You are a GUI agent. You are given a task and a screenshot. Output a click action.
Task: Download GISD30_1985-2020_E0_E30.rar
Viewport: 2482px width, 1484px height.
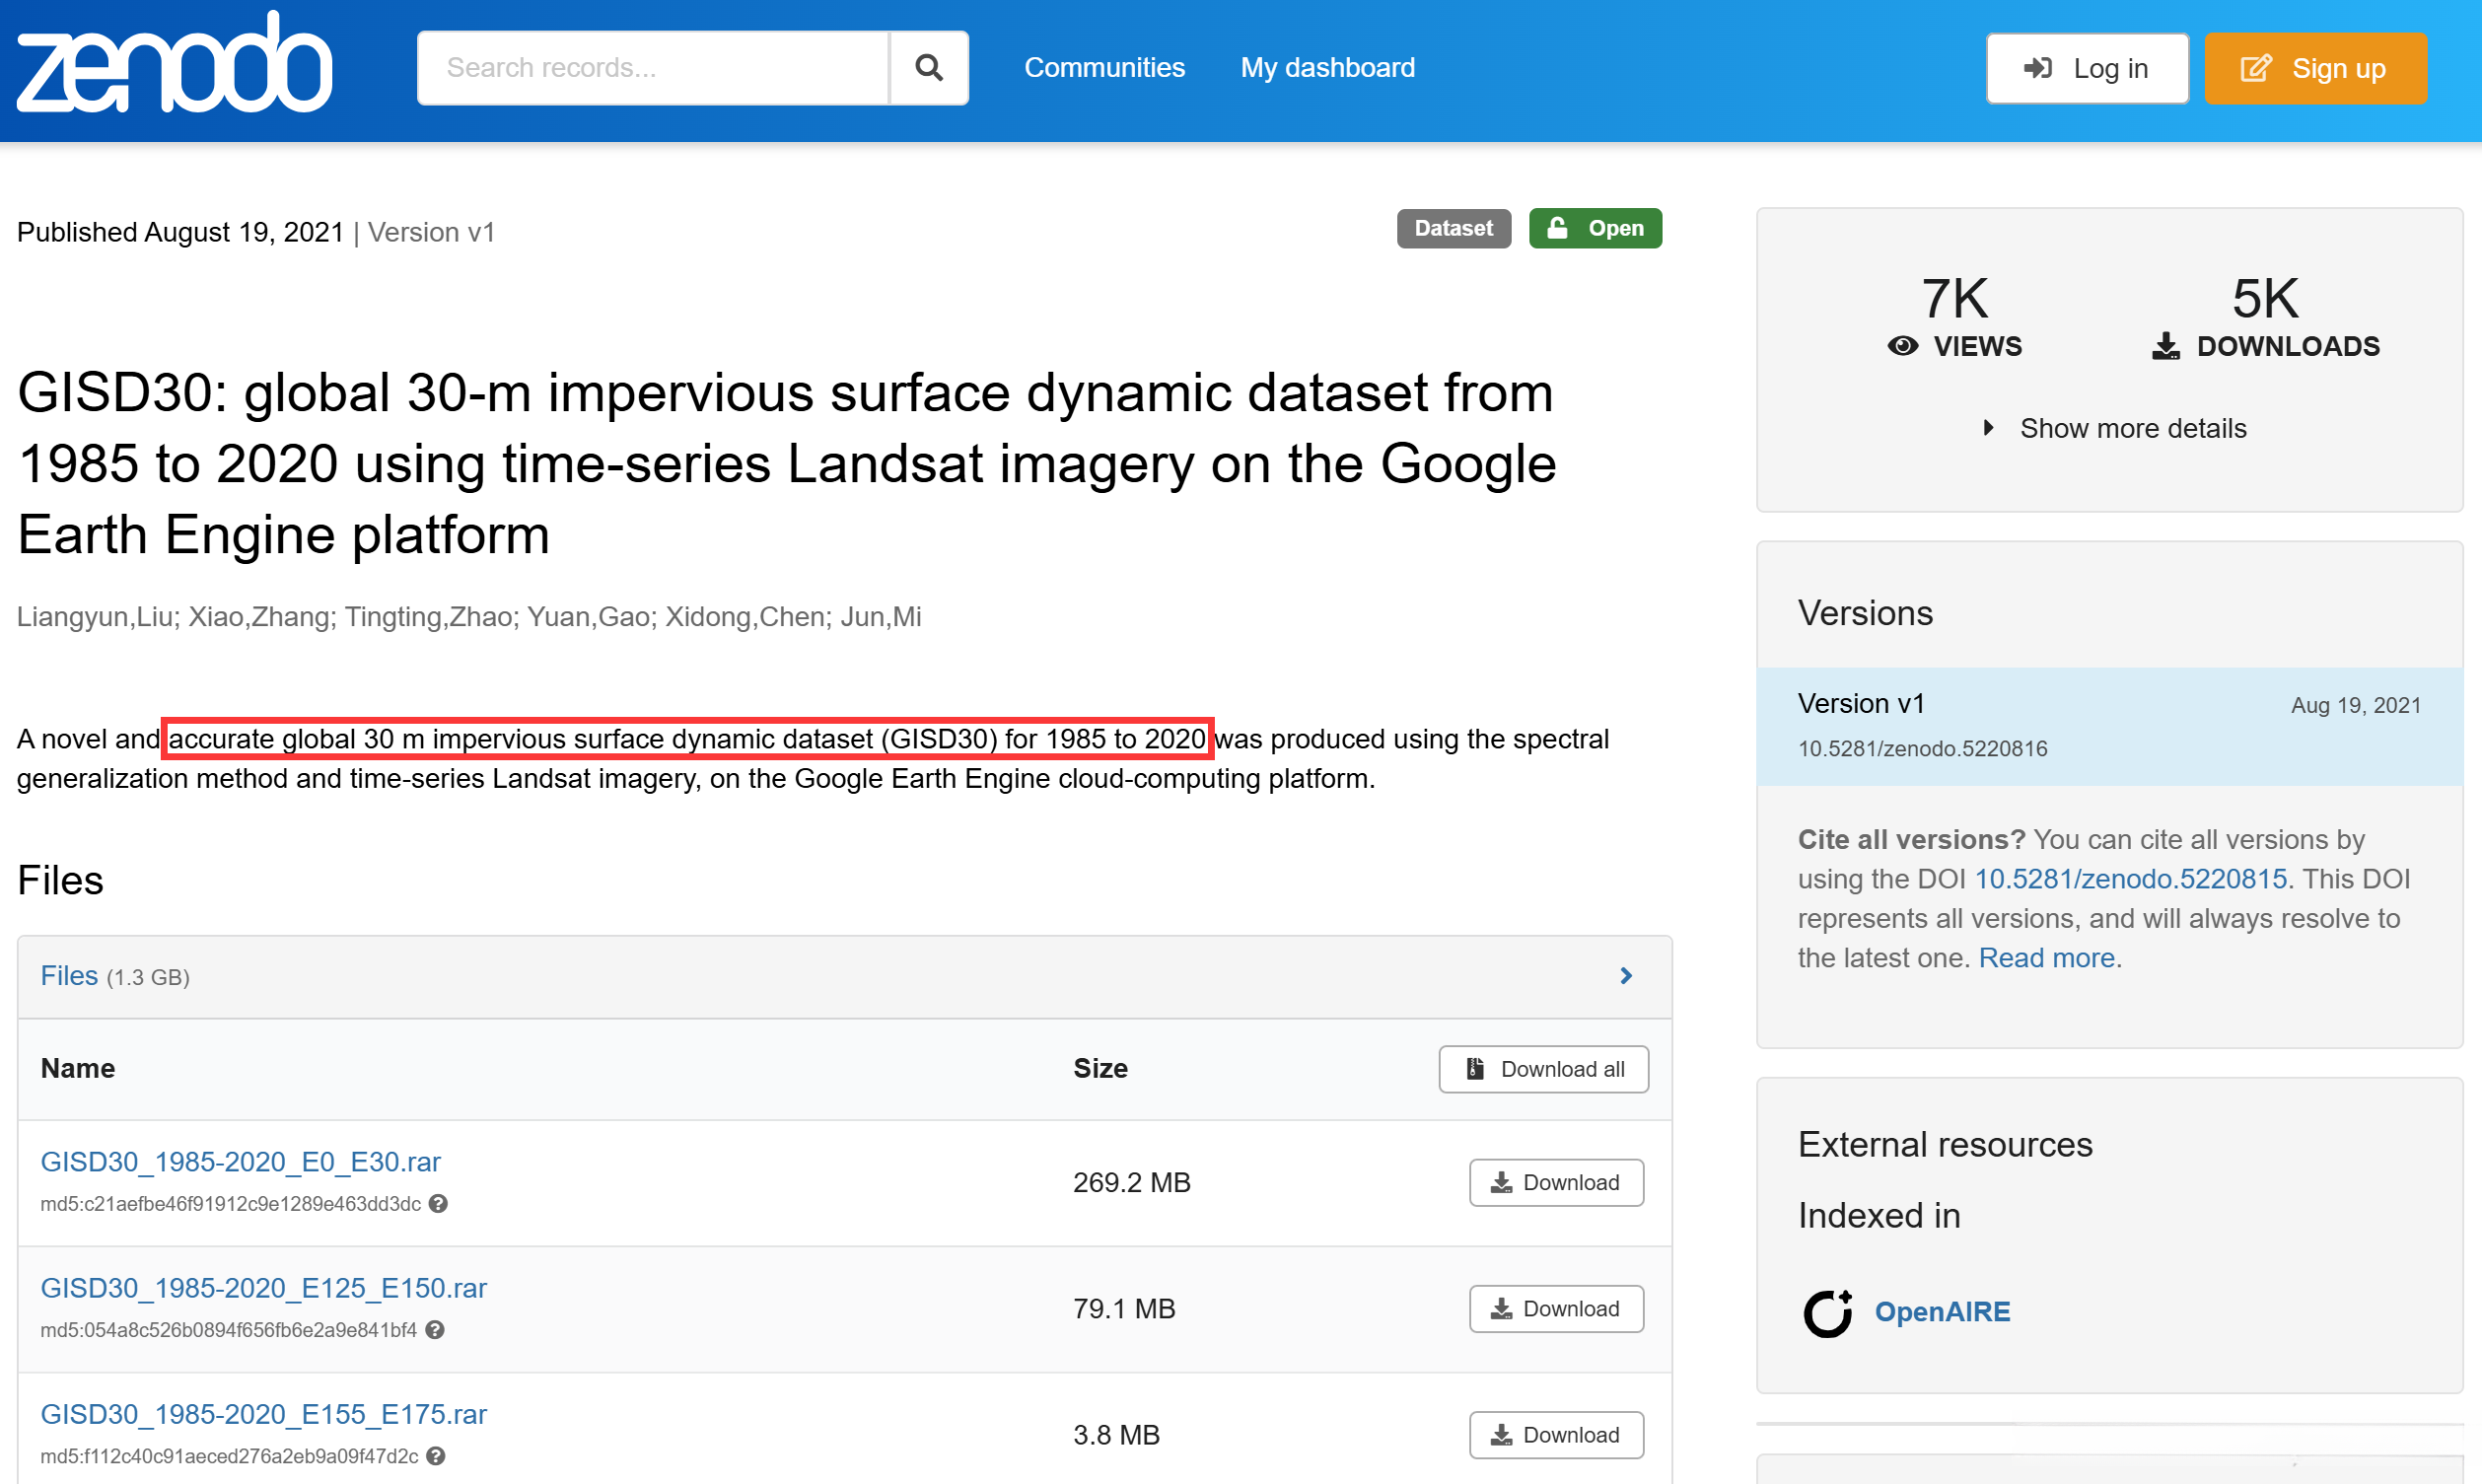pos(1555,1183)
